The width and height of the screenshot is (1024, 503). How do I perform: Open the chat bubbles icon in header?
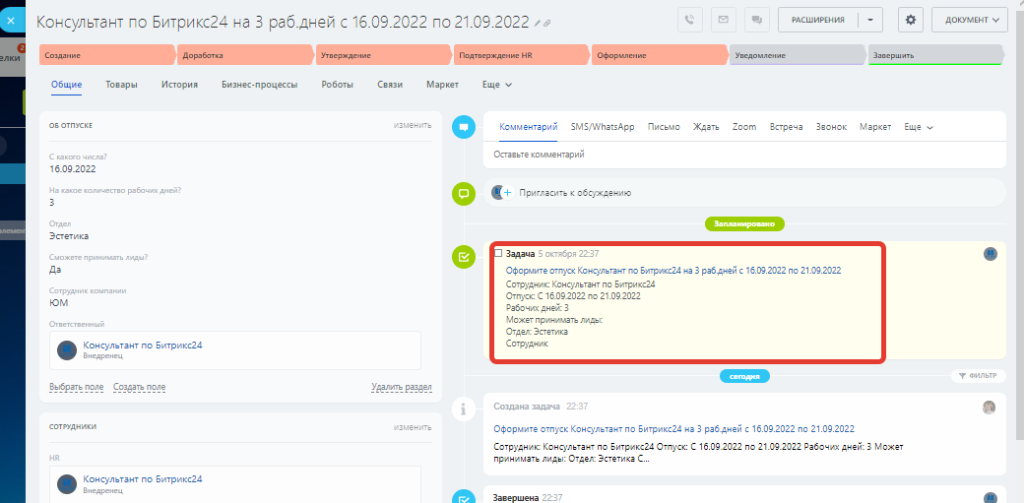coord(757,20)
